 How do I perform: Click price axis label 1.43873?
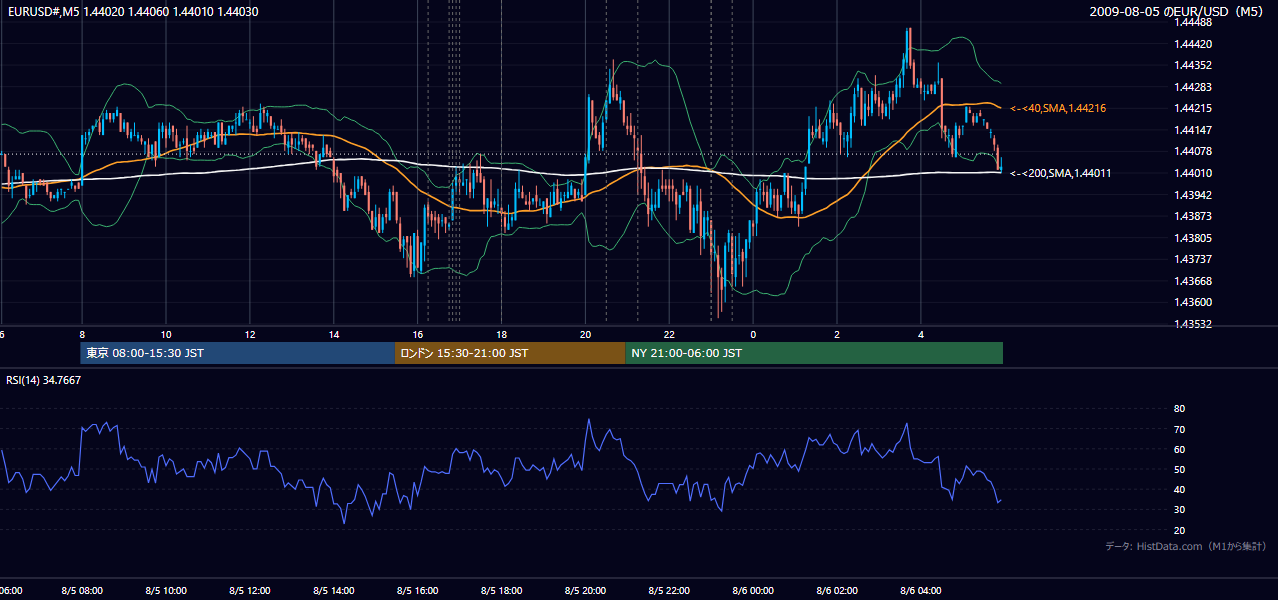(1193, 216)
